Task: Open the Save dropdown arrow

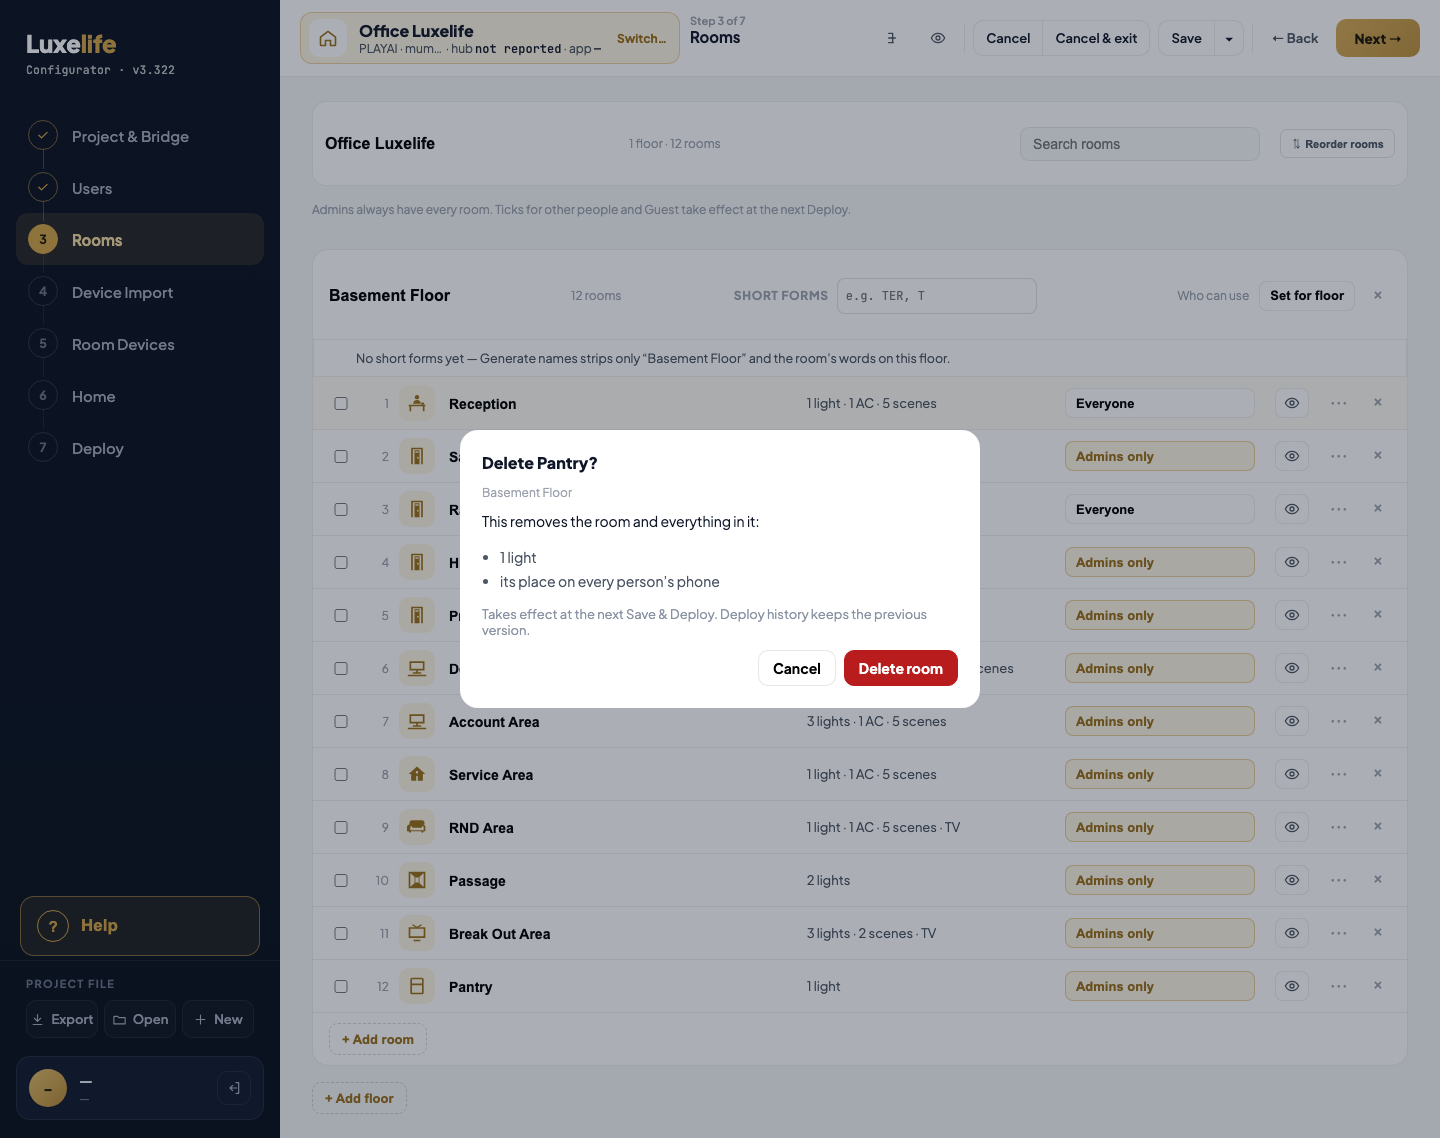Action: click(x=1229, y=39)
